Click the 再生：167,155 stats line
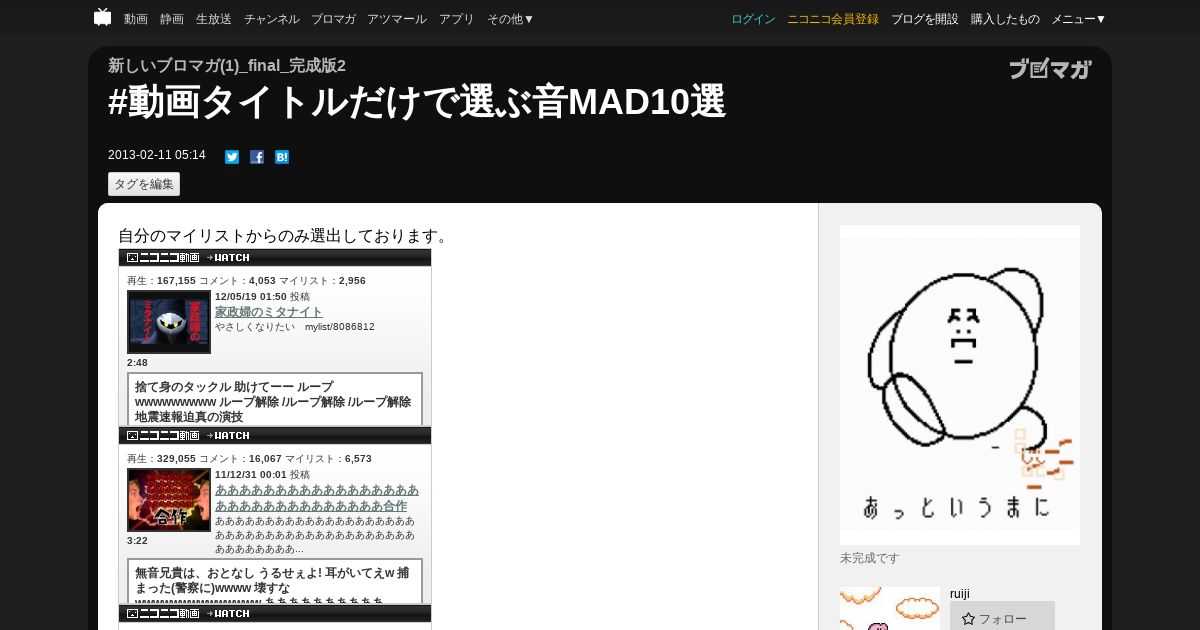The height and width of the screenshot is (630, 1200). (x=246, y=281)
